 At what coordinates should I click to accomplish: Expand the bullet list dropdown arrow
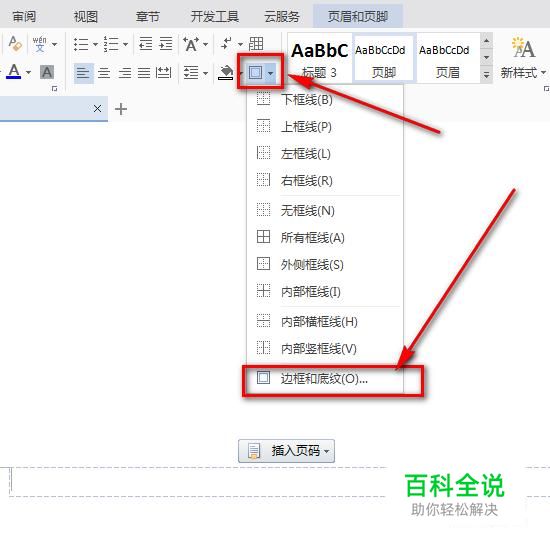95,44
